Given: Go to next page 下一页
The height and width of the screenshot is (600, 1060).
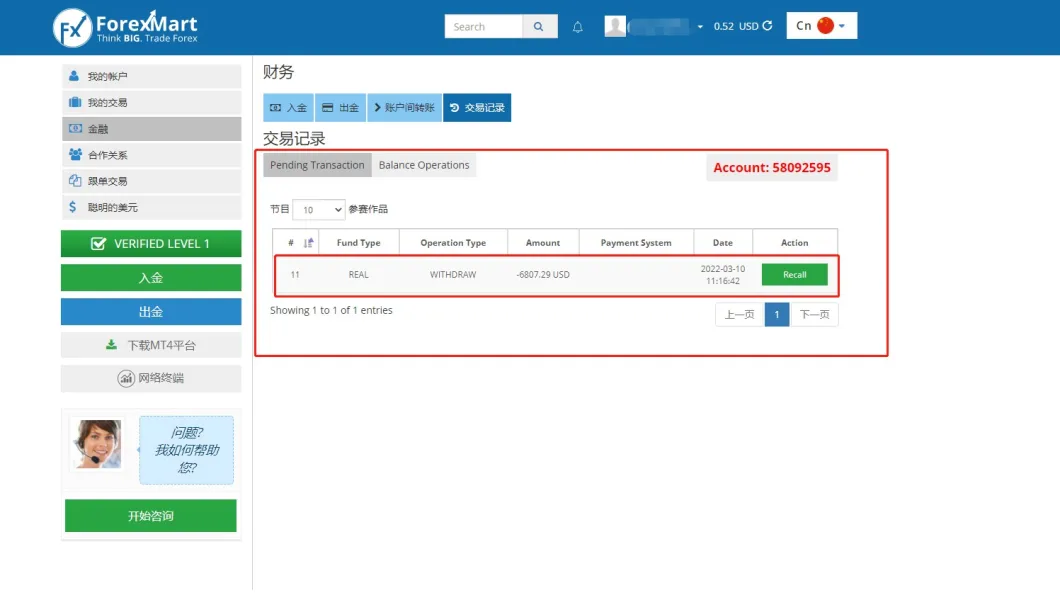Looking at the screenshot, I should 814,315.
